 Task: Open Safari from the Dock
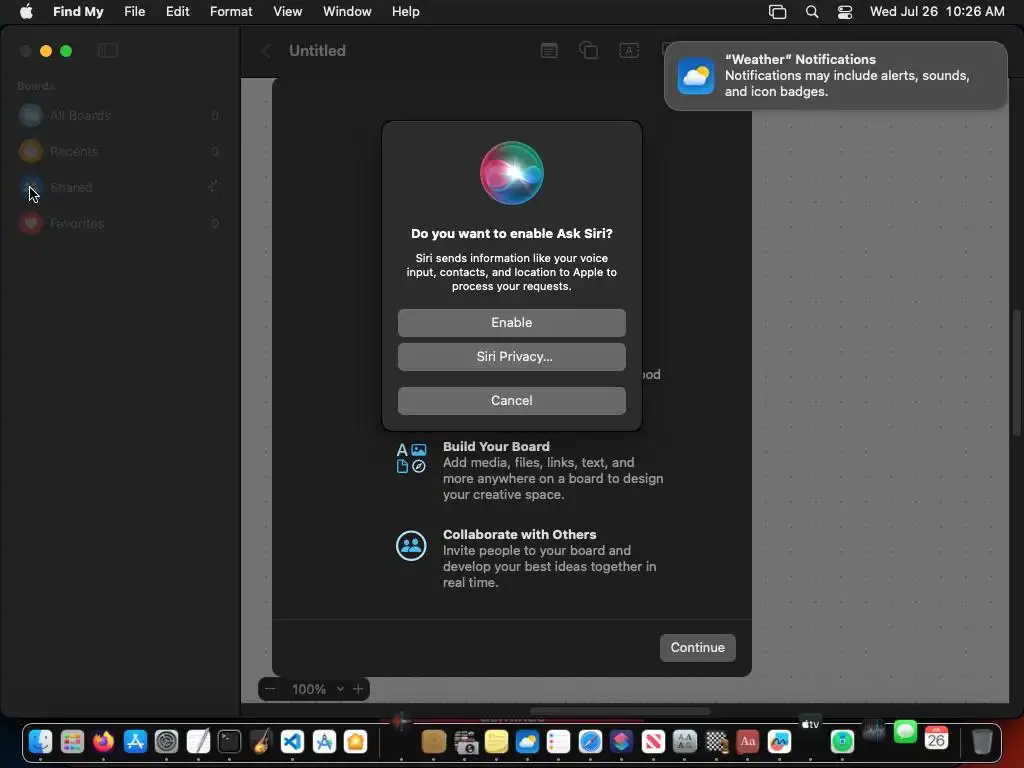tap(590, 741)
